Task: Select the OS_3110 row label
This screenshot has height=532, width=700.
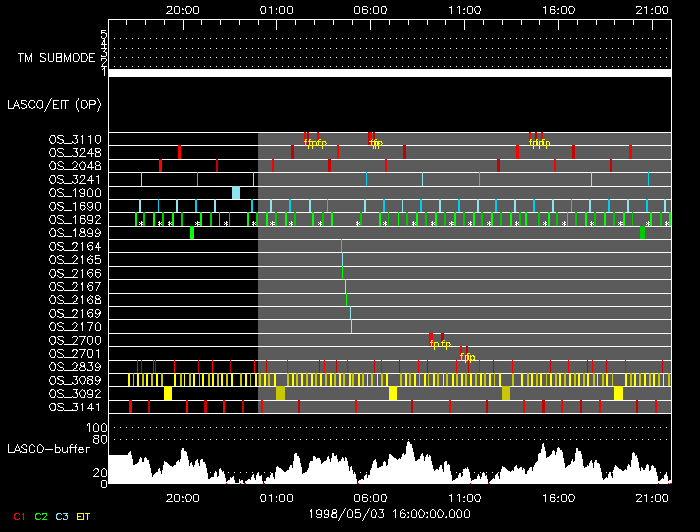Action: (75, 139)
